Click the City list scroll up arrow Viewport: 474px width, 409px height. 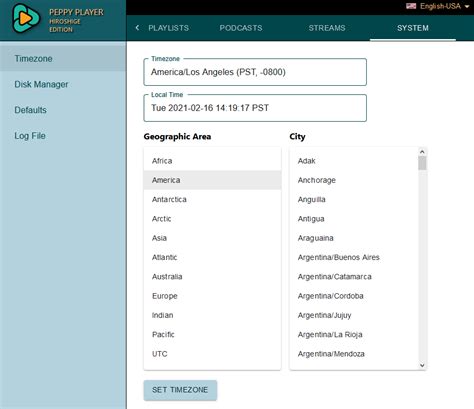tap(422, 152)
